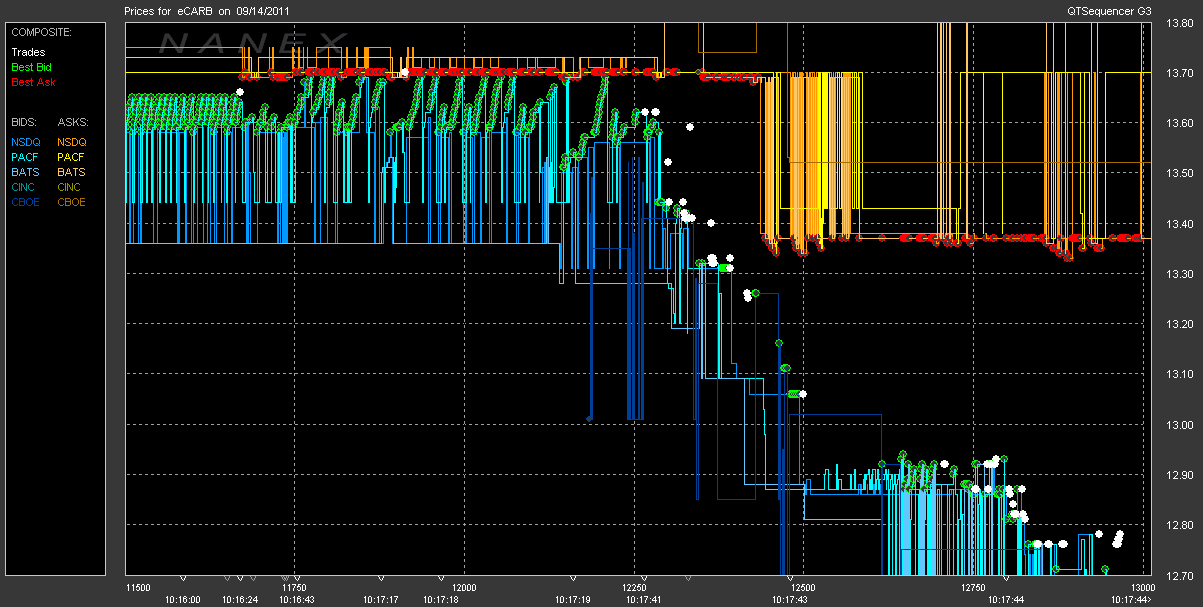Image resolution: width=1203 pixels, height=607 pixels.
Task: Click the 12.90 price axis label
Action: 1180,475
